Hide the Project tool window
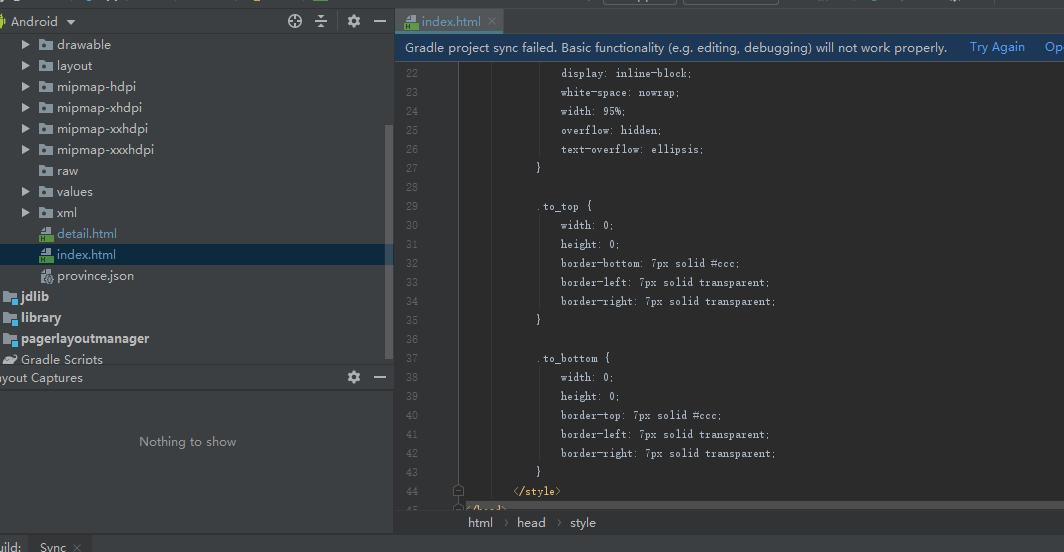Viewport: 1064px width, 552px height. pyautogui.click(x=380, y=21)
